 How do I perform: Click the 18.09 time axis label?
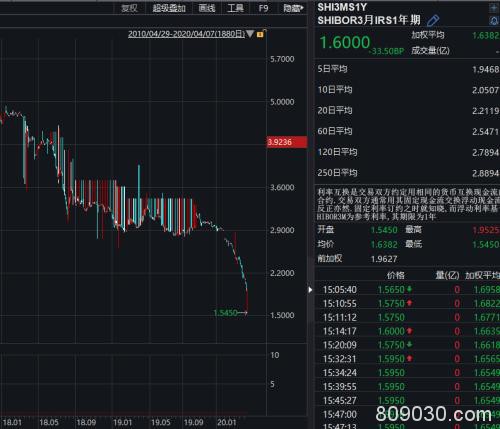(86, 422)
